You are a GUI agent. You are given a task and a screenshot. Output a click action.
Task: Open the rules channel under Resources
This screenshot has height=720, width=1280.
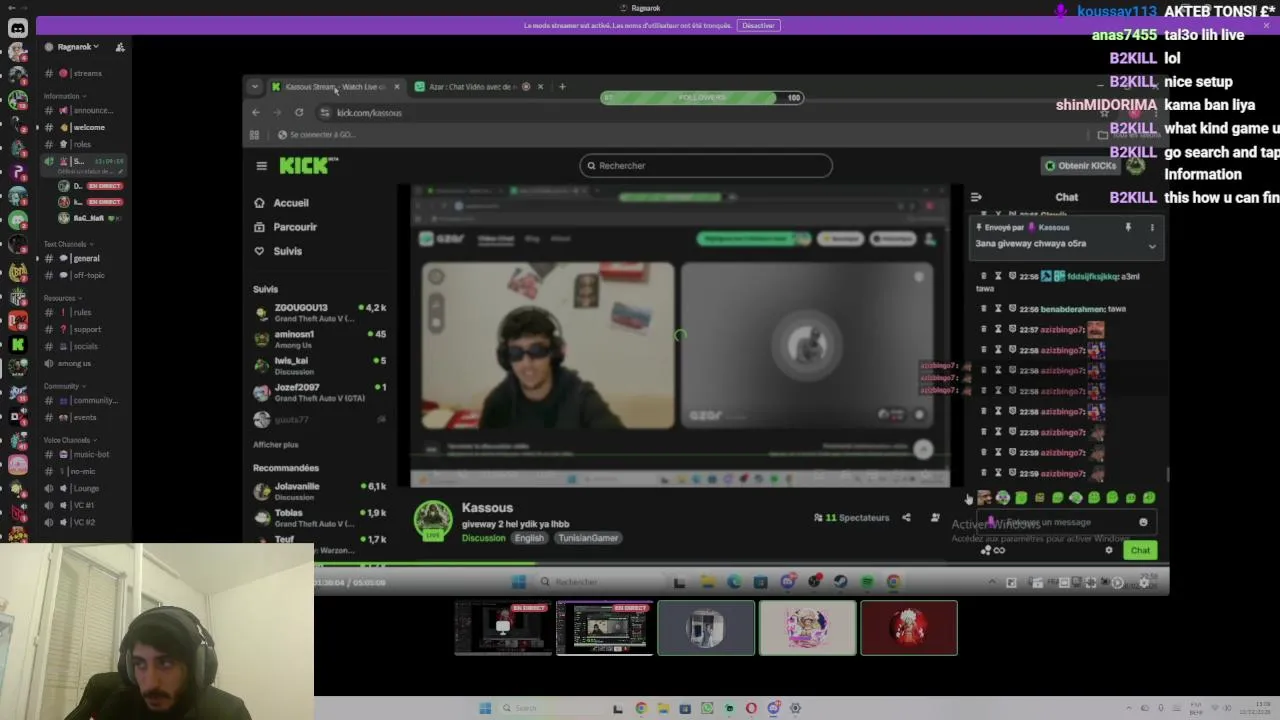(x=80, y=312)
